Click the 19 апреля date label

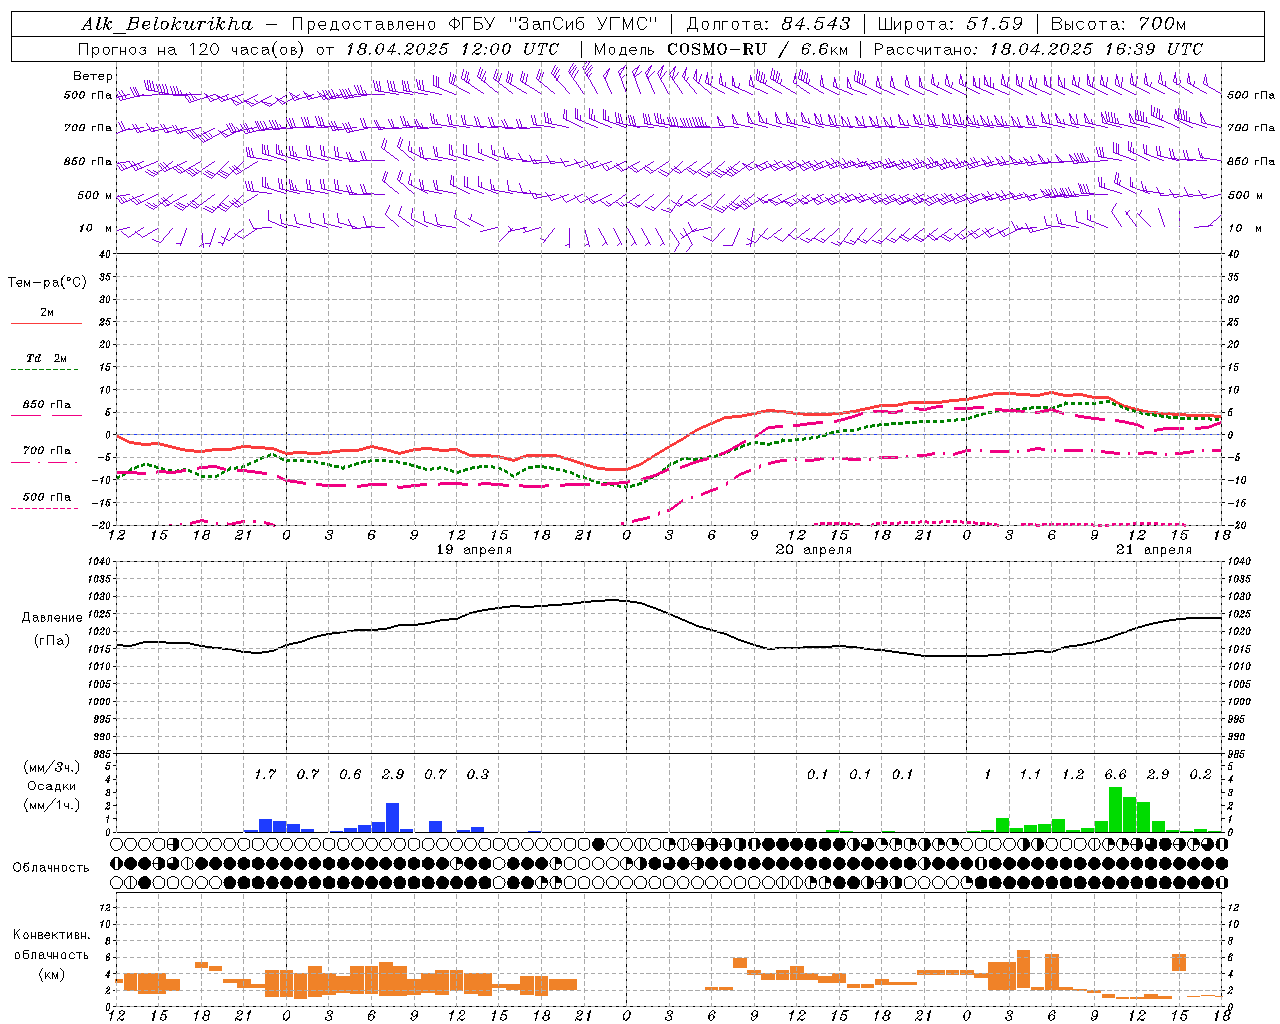(x=474, y=550)
